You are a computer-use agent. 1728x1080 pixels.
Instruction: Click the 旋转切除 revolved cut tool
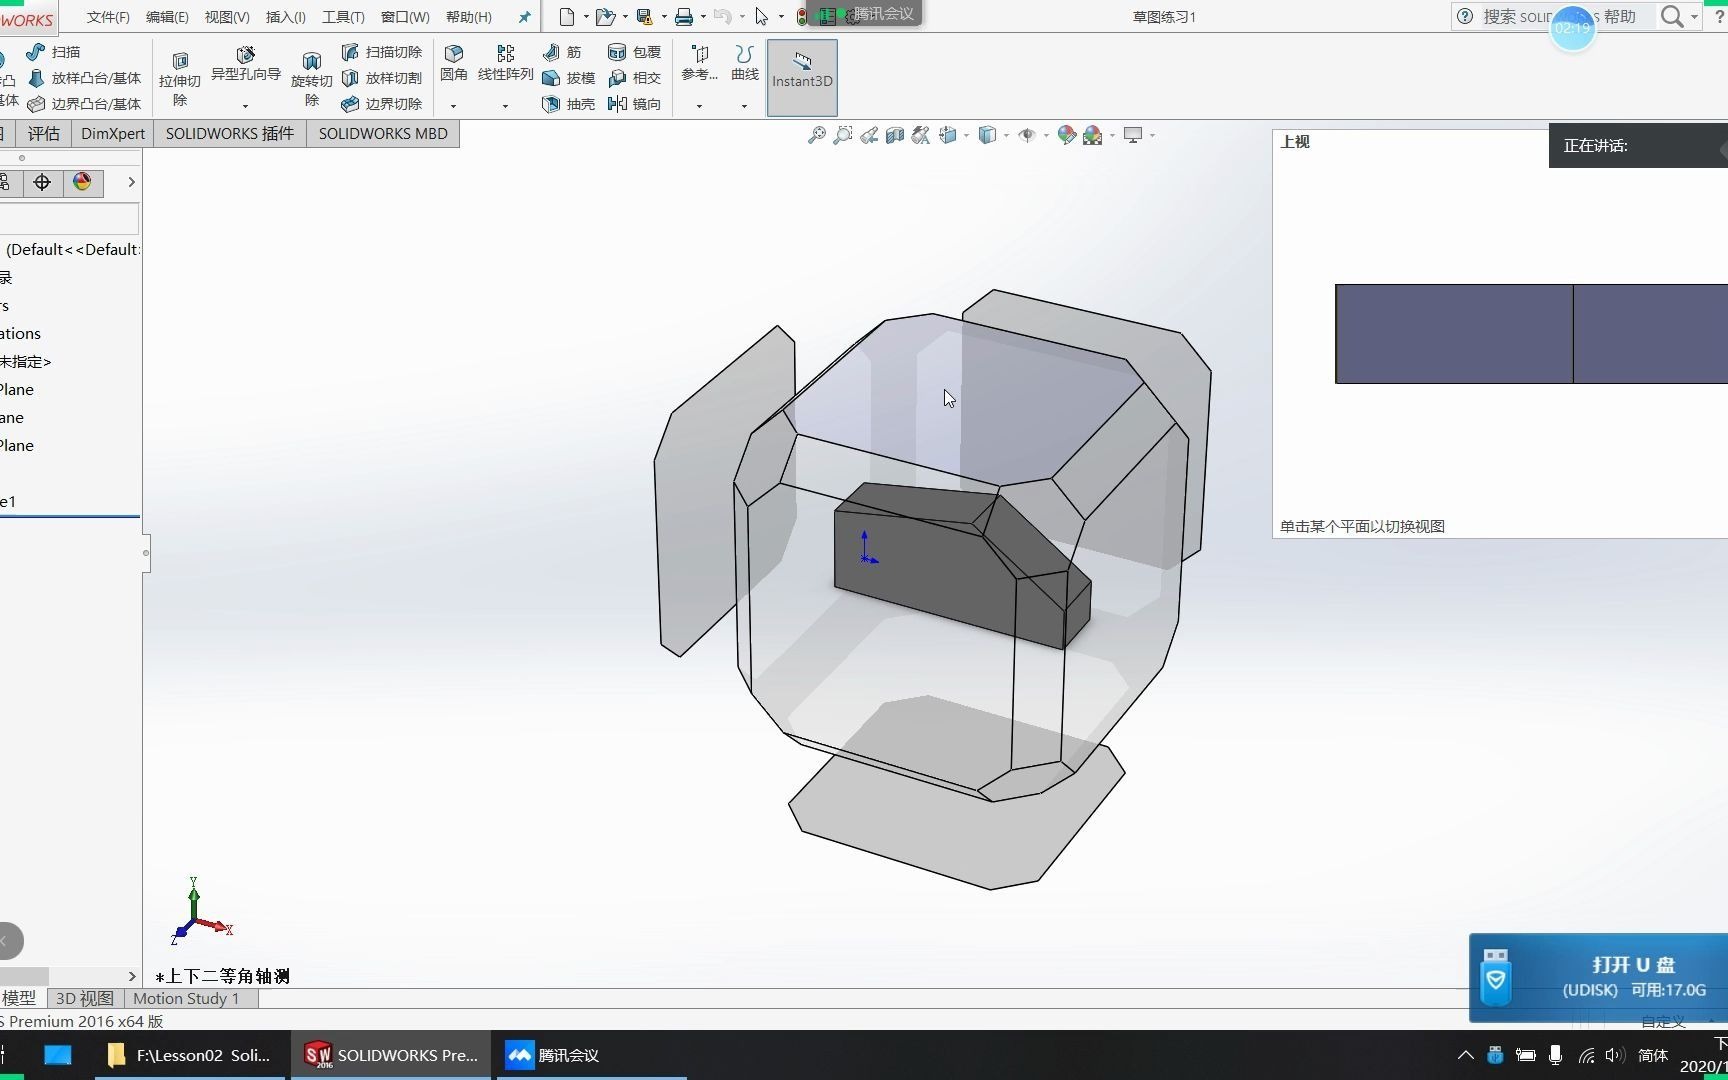[311, 80]
